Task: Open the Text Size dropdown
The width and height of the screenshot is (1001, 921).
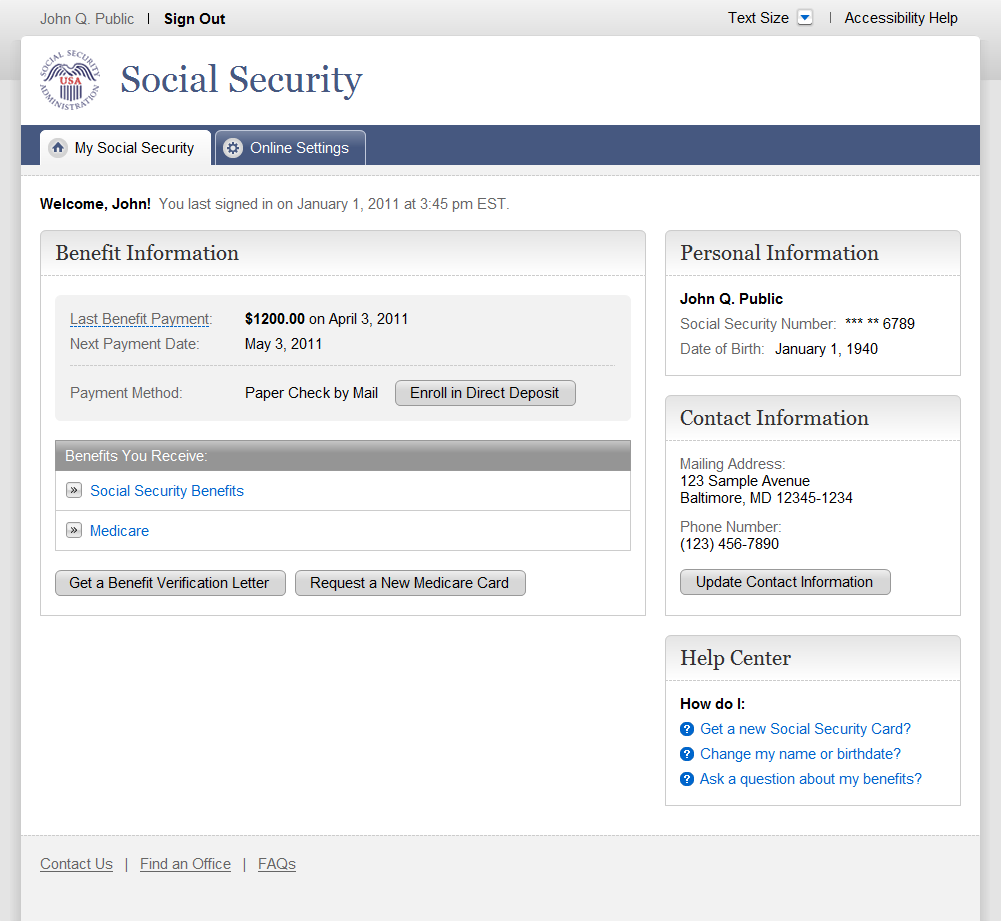Action: click(x=805, y=18)
